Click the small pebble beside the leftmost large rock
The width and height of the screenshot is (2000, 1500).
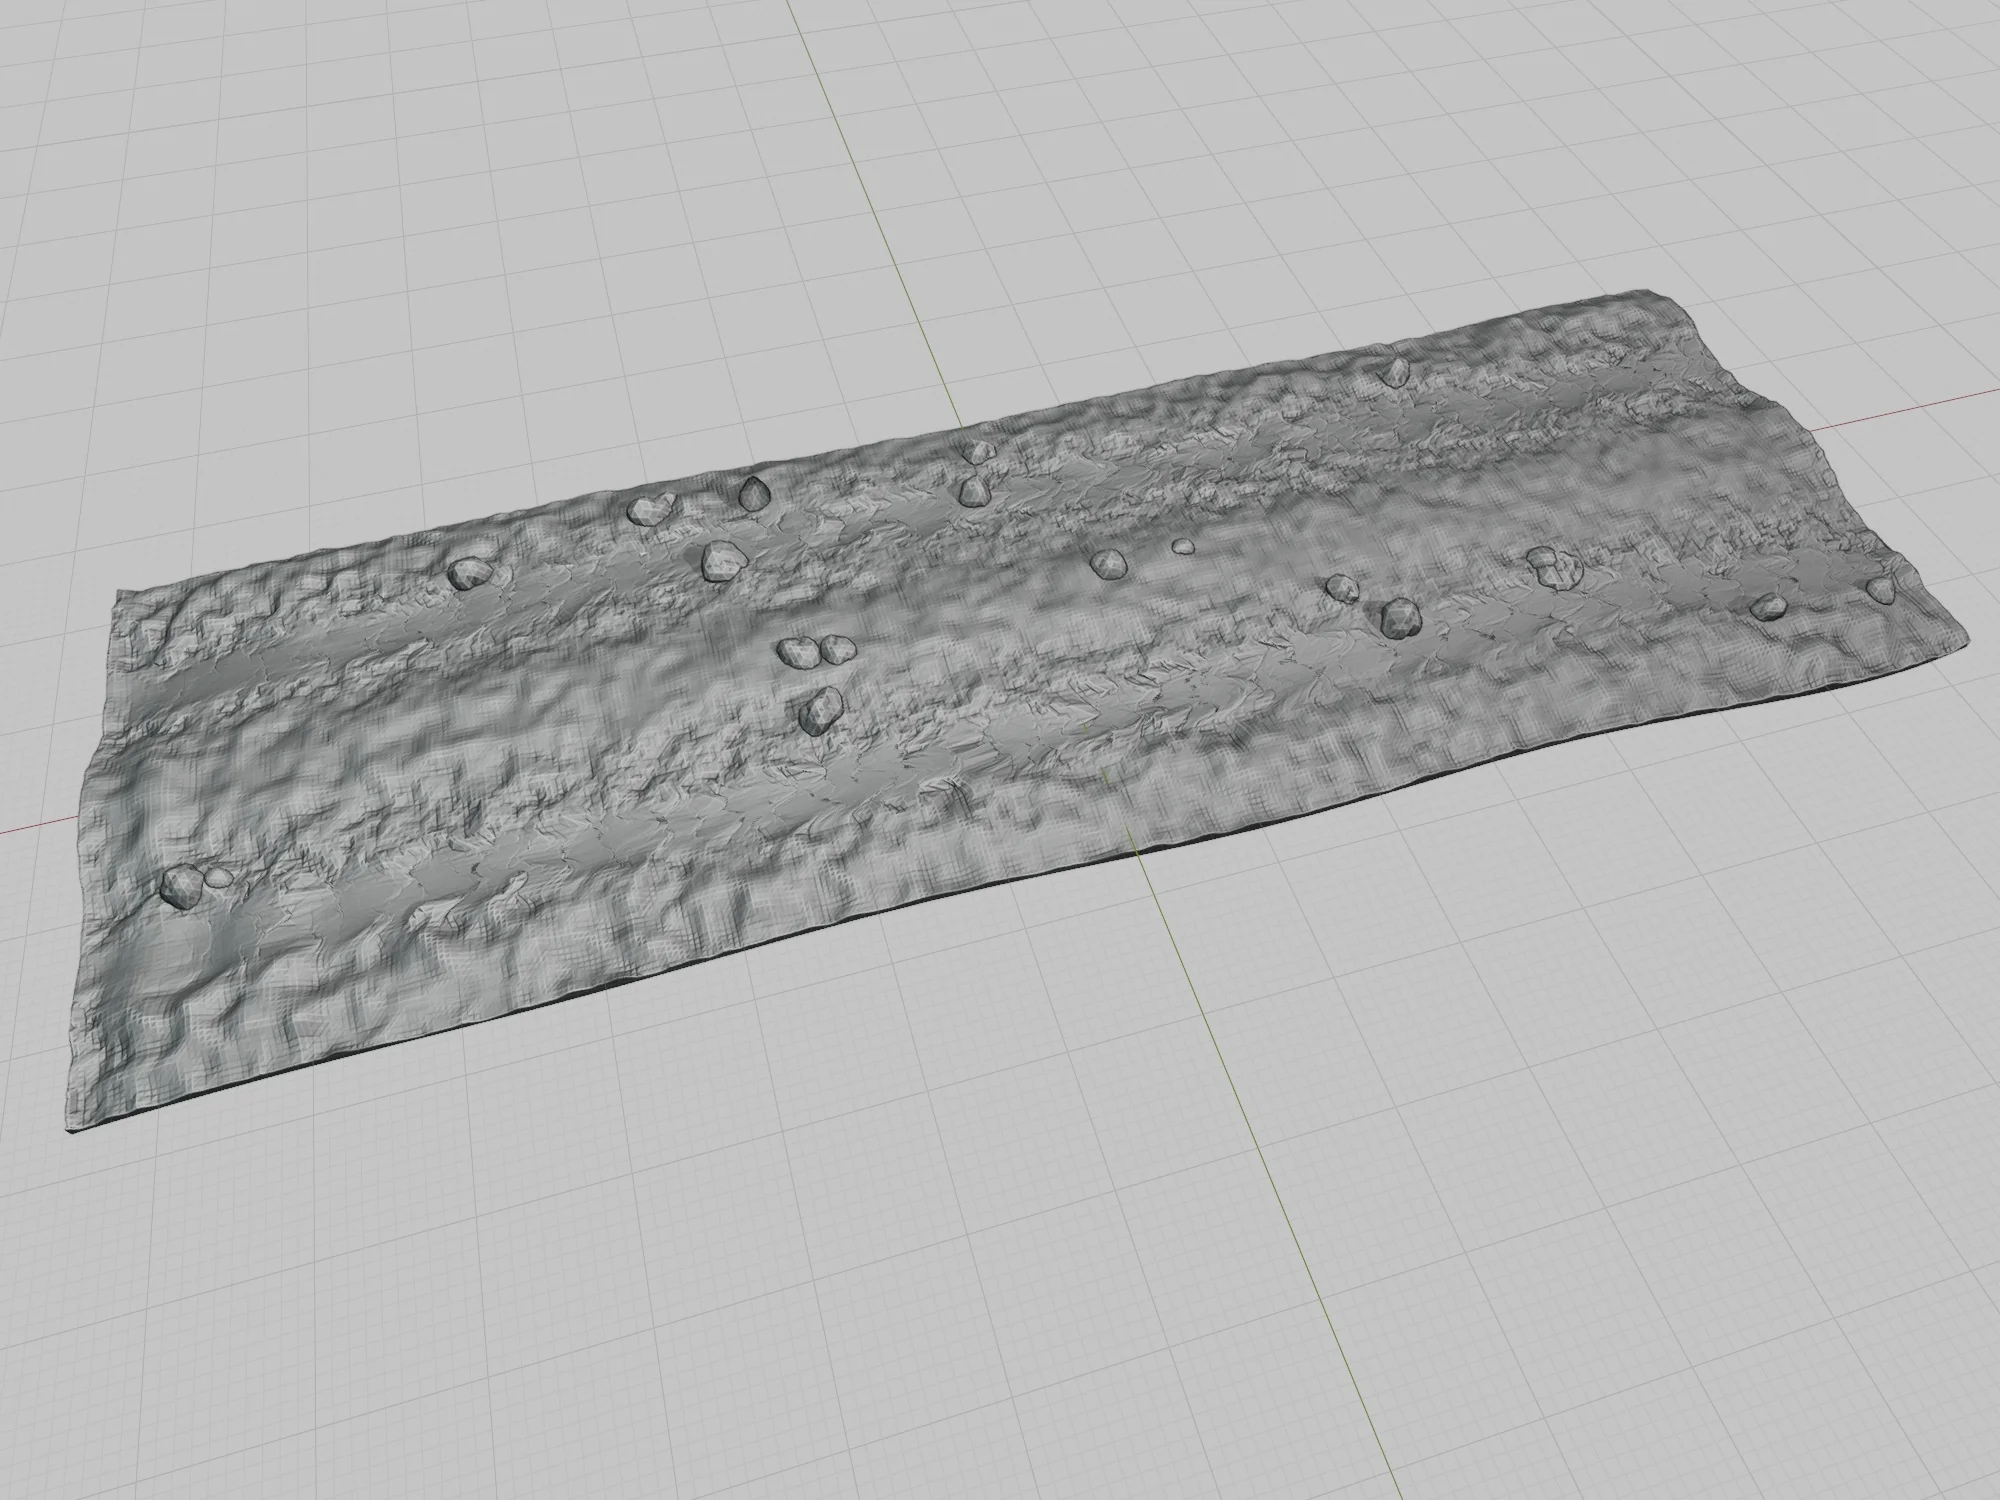[x=219, y=878]
